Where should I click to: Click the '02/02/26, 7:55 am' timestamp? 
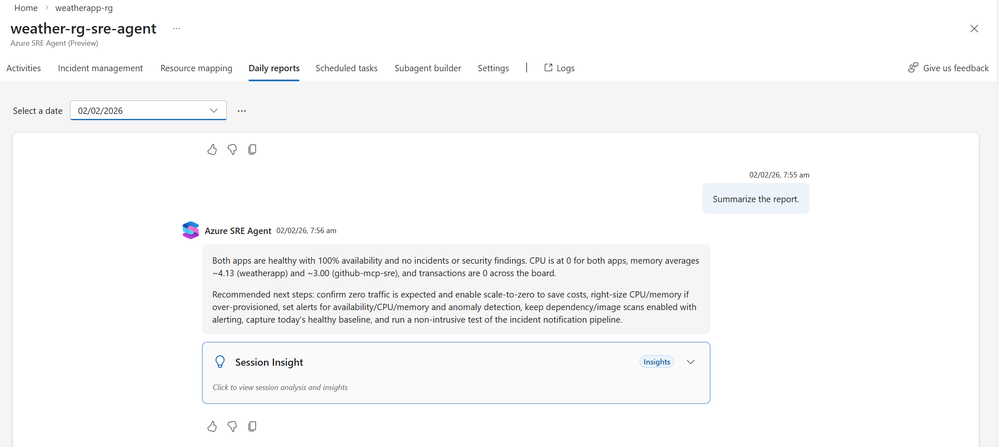click(779, 174)
